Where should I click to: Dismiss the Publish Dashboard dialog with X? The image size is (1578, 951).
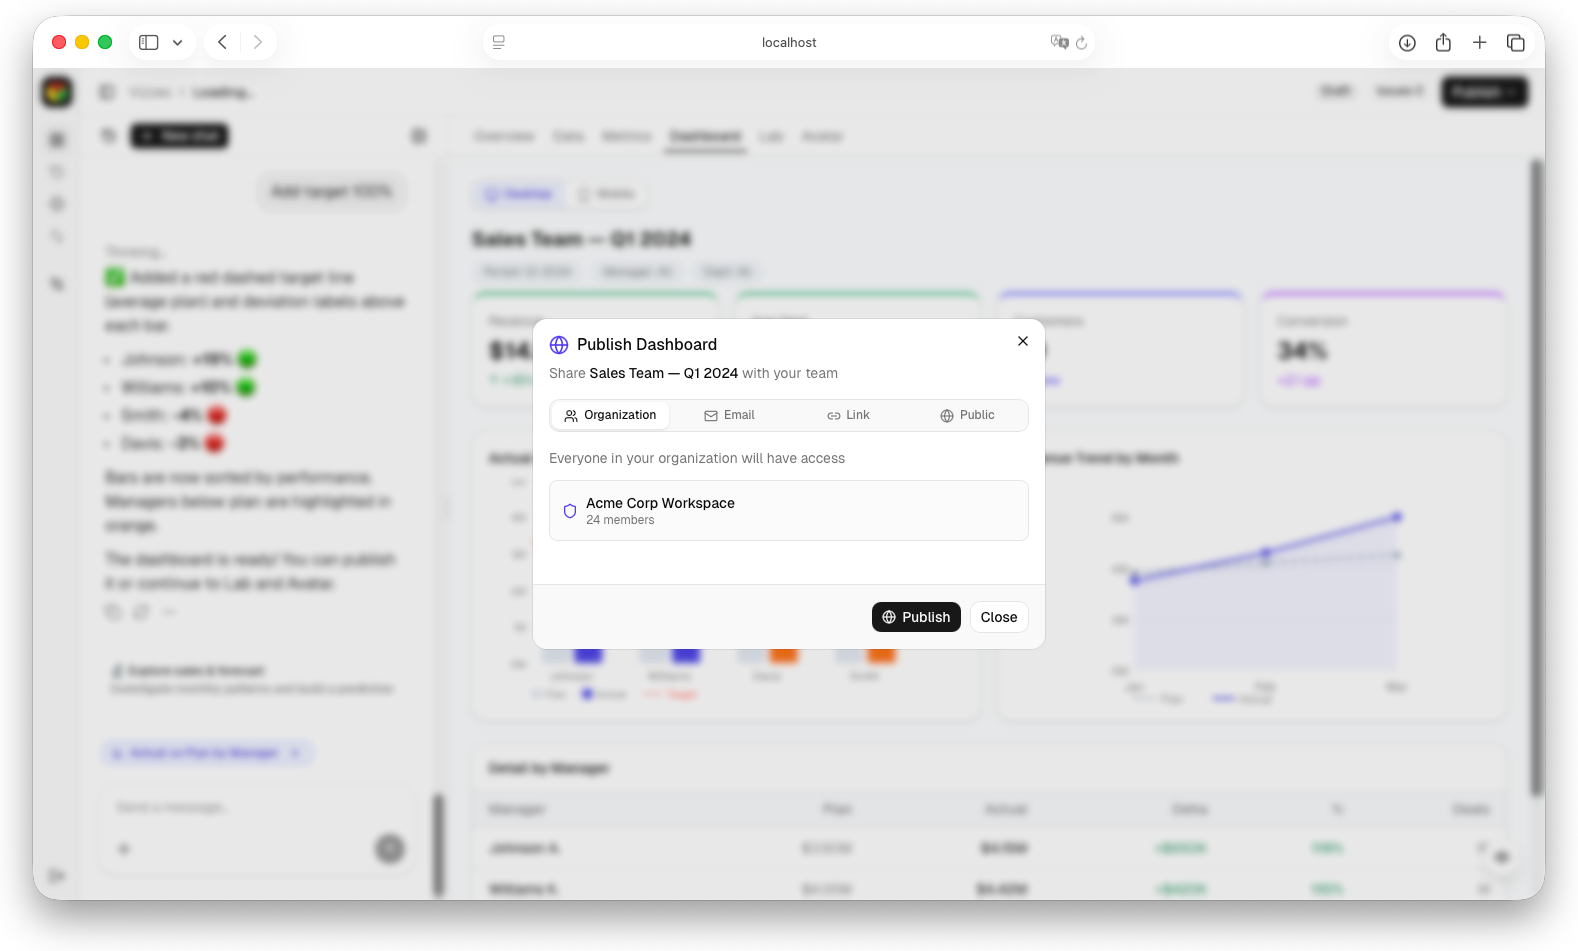(x=1023, y=341)
